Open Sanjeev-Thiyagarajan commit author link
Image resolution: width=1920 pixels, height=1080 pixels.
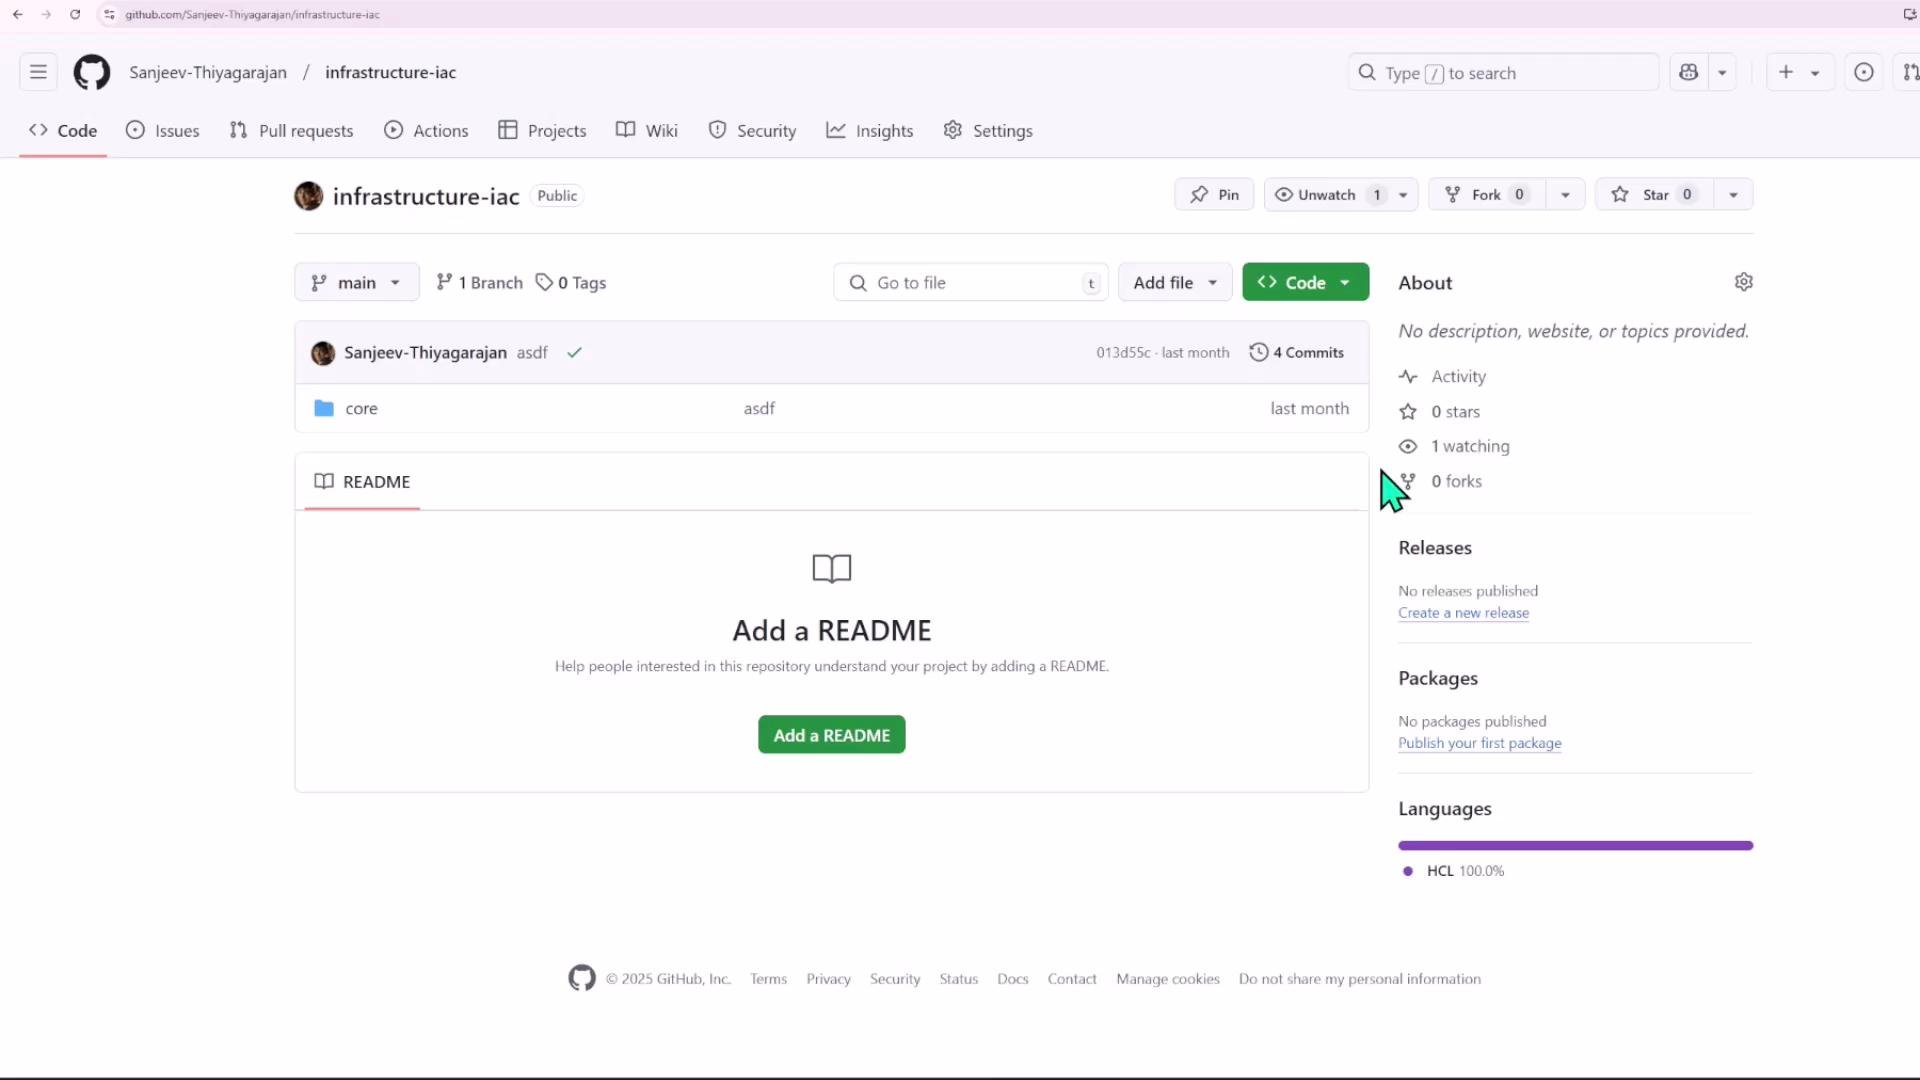click(425, 353)
